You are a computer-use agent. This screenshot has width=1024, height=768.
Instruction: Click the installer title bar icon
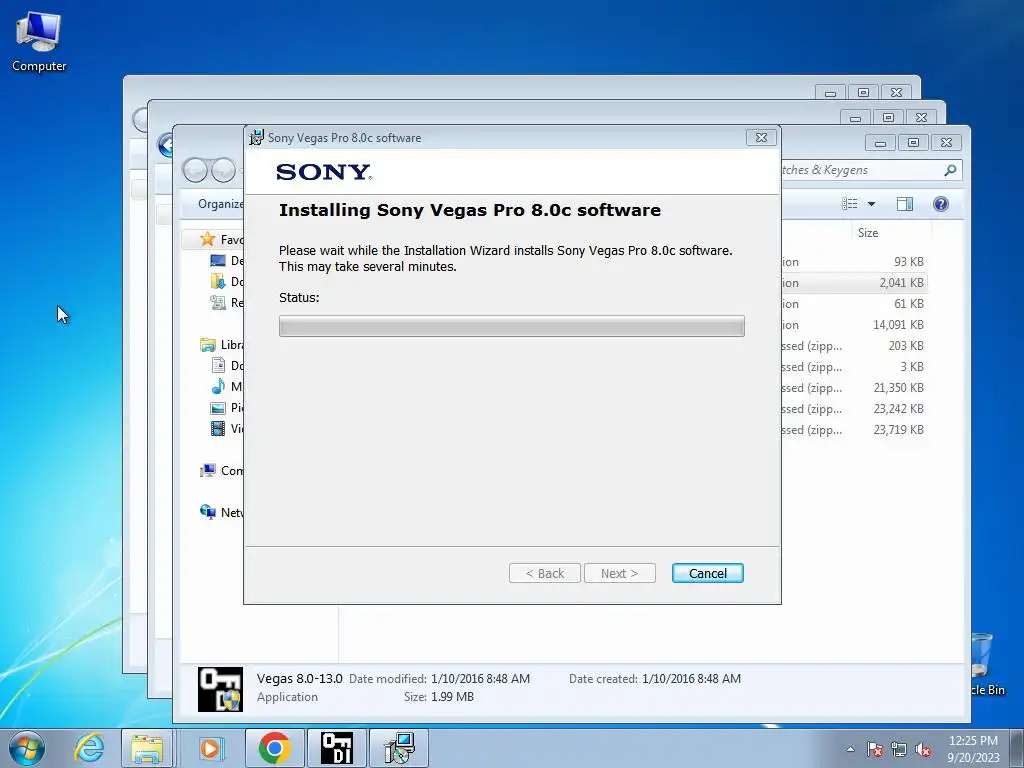click(256, 137)
